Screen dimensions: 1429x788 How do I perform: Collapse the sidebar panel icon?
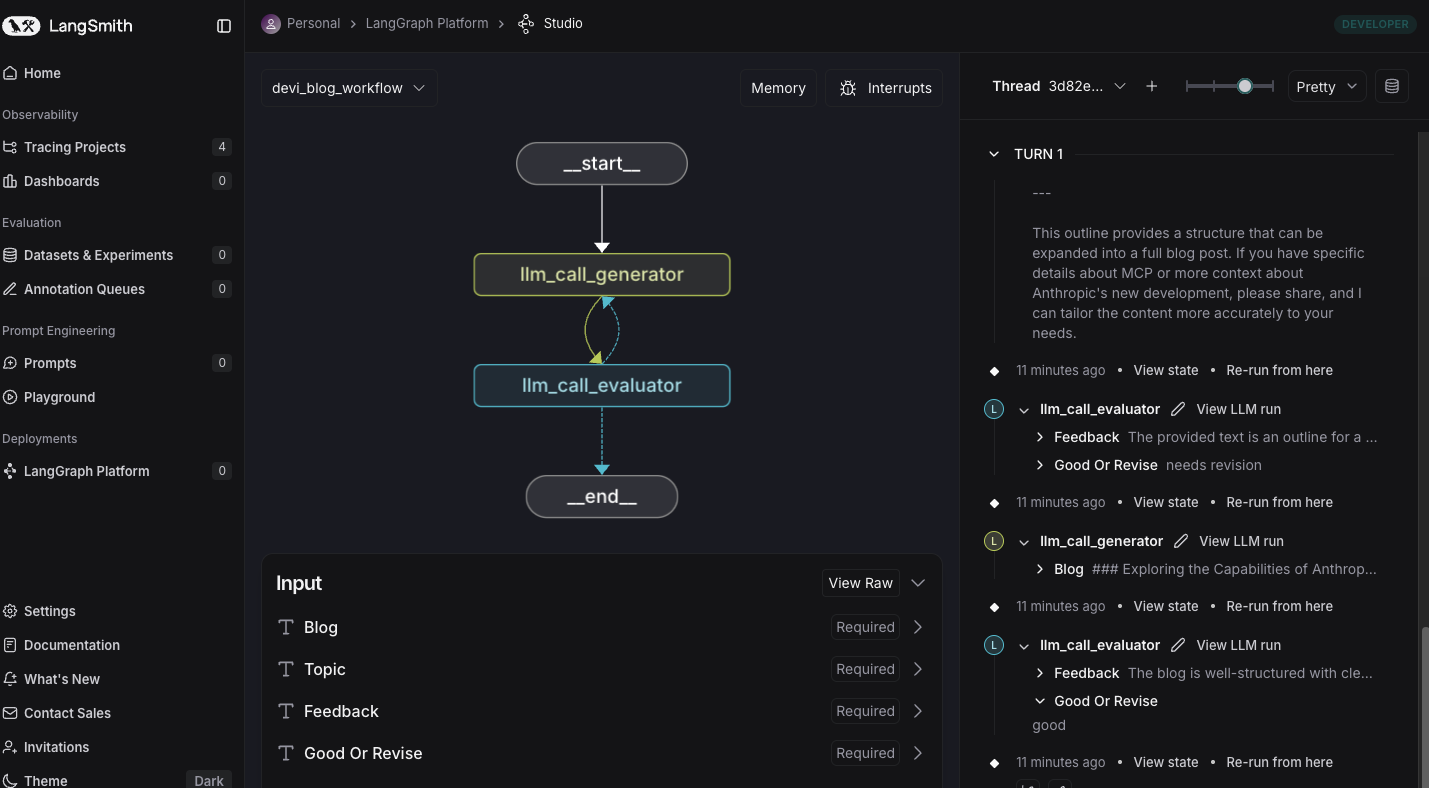[x=224, y=26]
